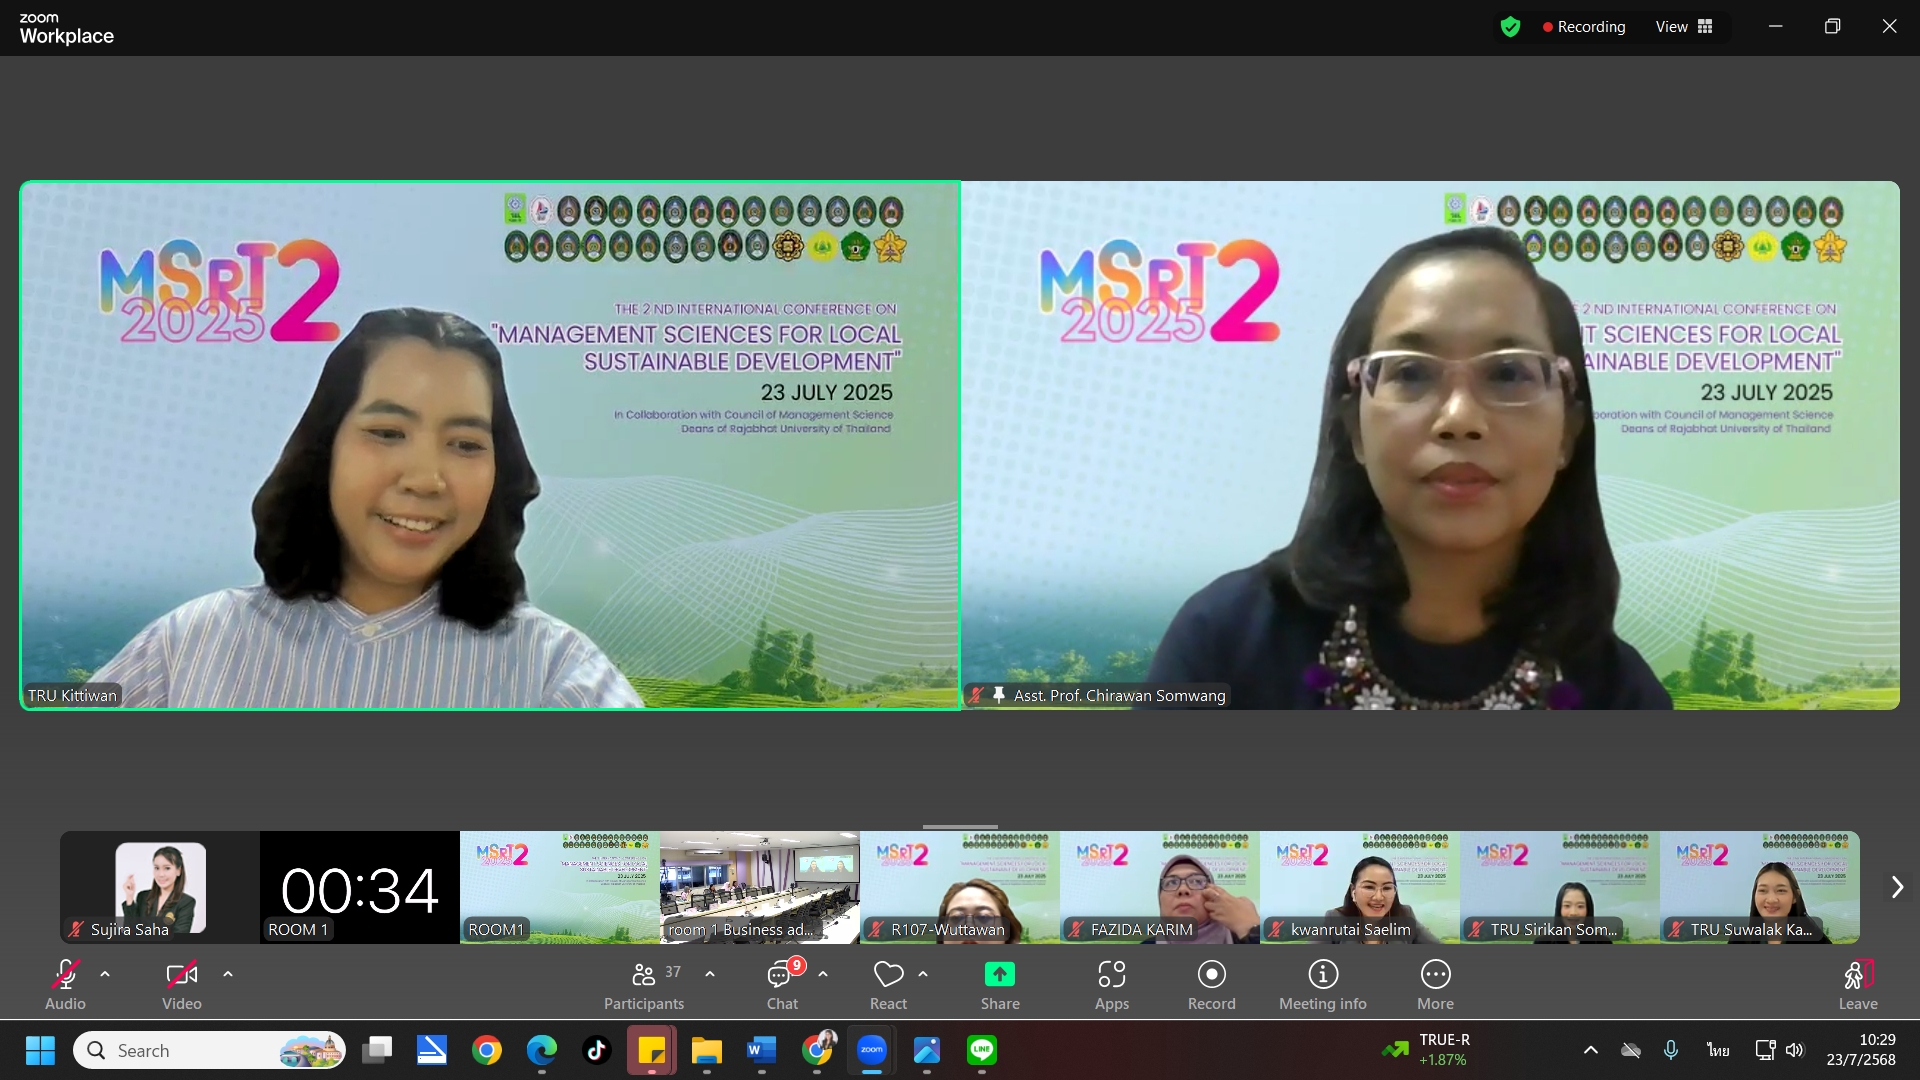
Task: Click the Record button
Action: pyautogui.click(x=1212, y=985)
